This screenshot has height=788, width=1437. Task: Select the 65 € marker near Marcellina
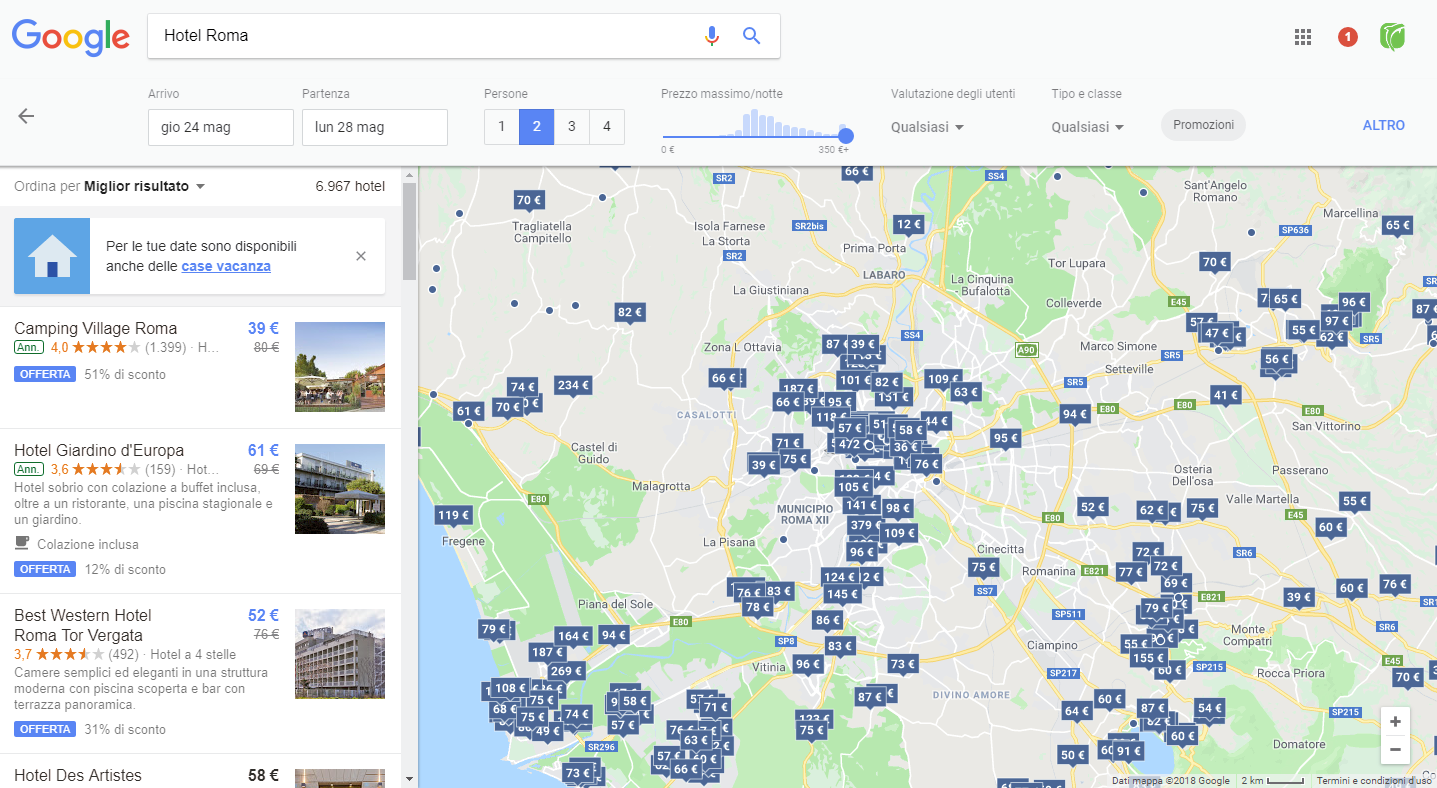tap(1397, 226)
